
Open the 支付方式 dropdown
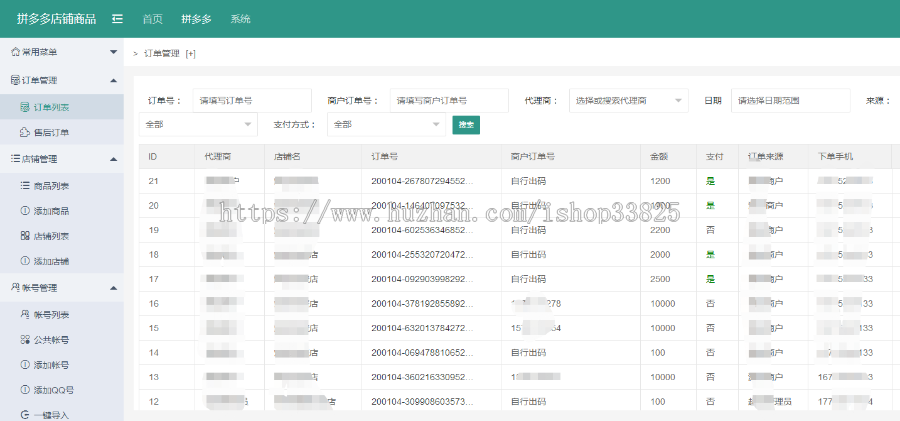coord(386,124)
